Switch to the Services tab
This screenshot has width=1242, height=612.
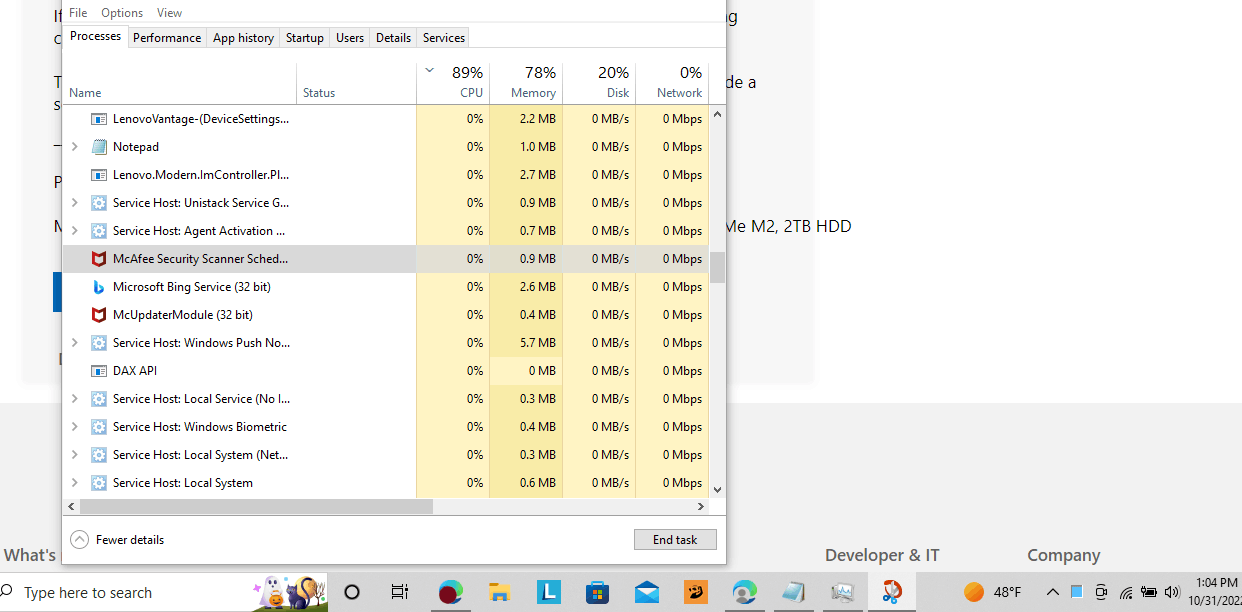444,38
